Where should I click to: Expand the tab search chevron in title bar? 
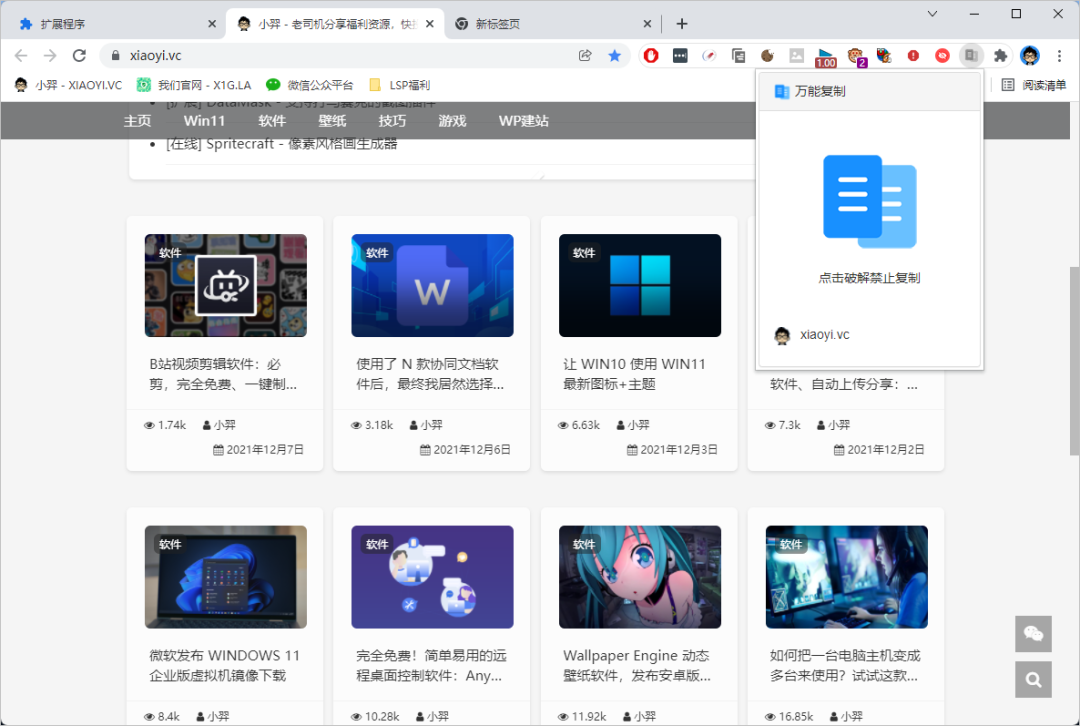[x=932, y=14]
